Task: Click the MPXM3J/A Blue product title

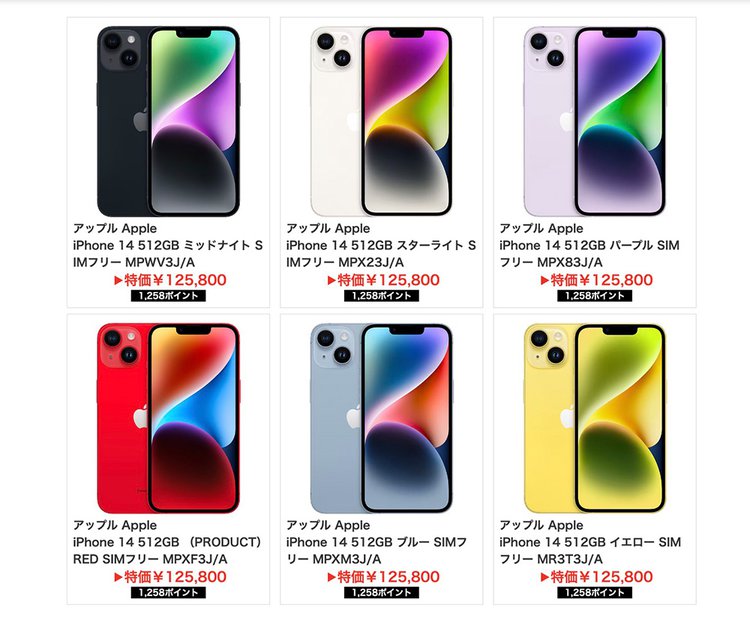Action: pyautogui.click(x=376, y=551)
